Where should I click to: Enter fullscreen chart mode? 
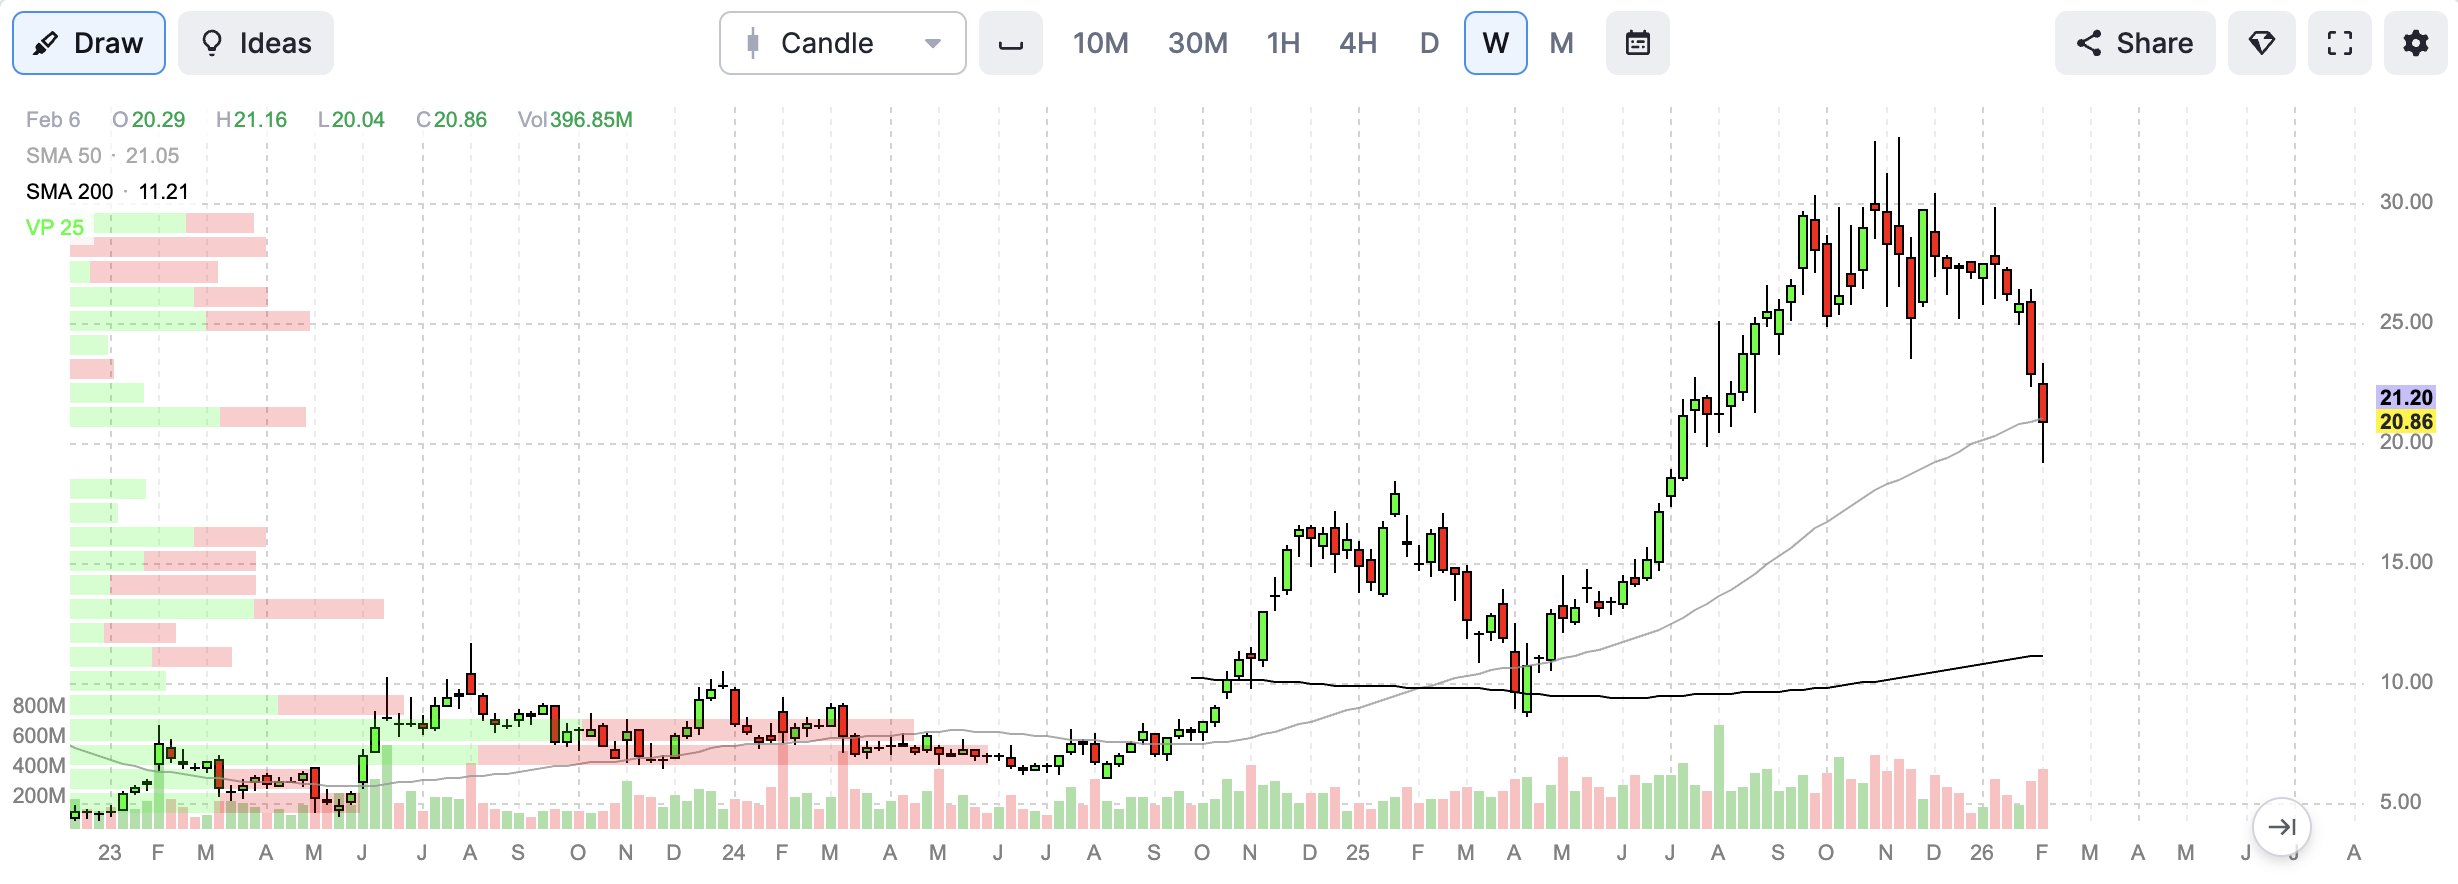[2340, 43]
